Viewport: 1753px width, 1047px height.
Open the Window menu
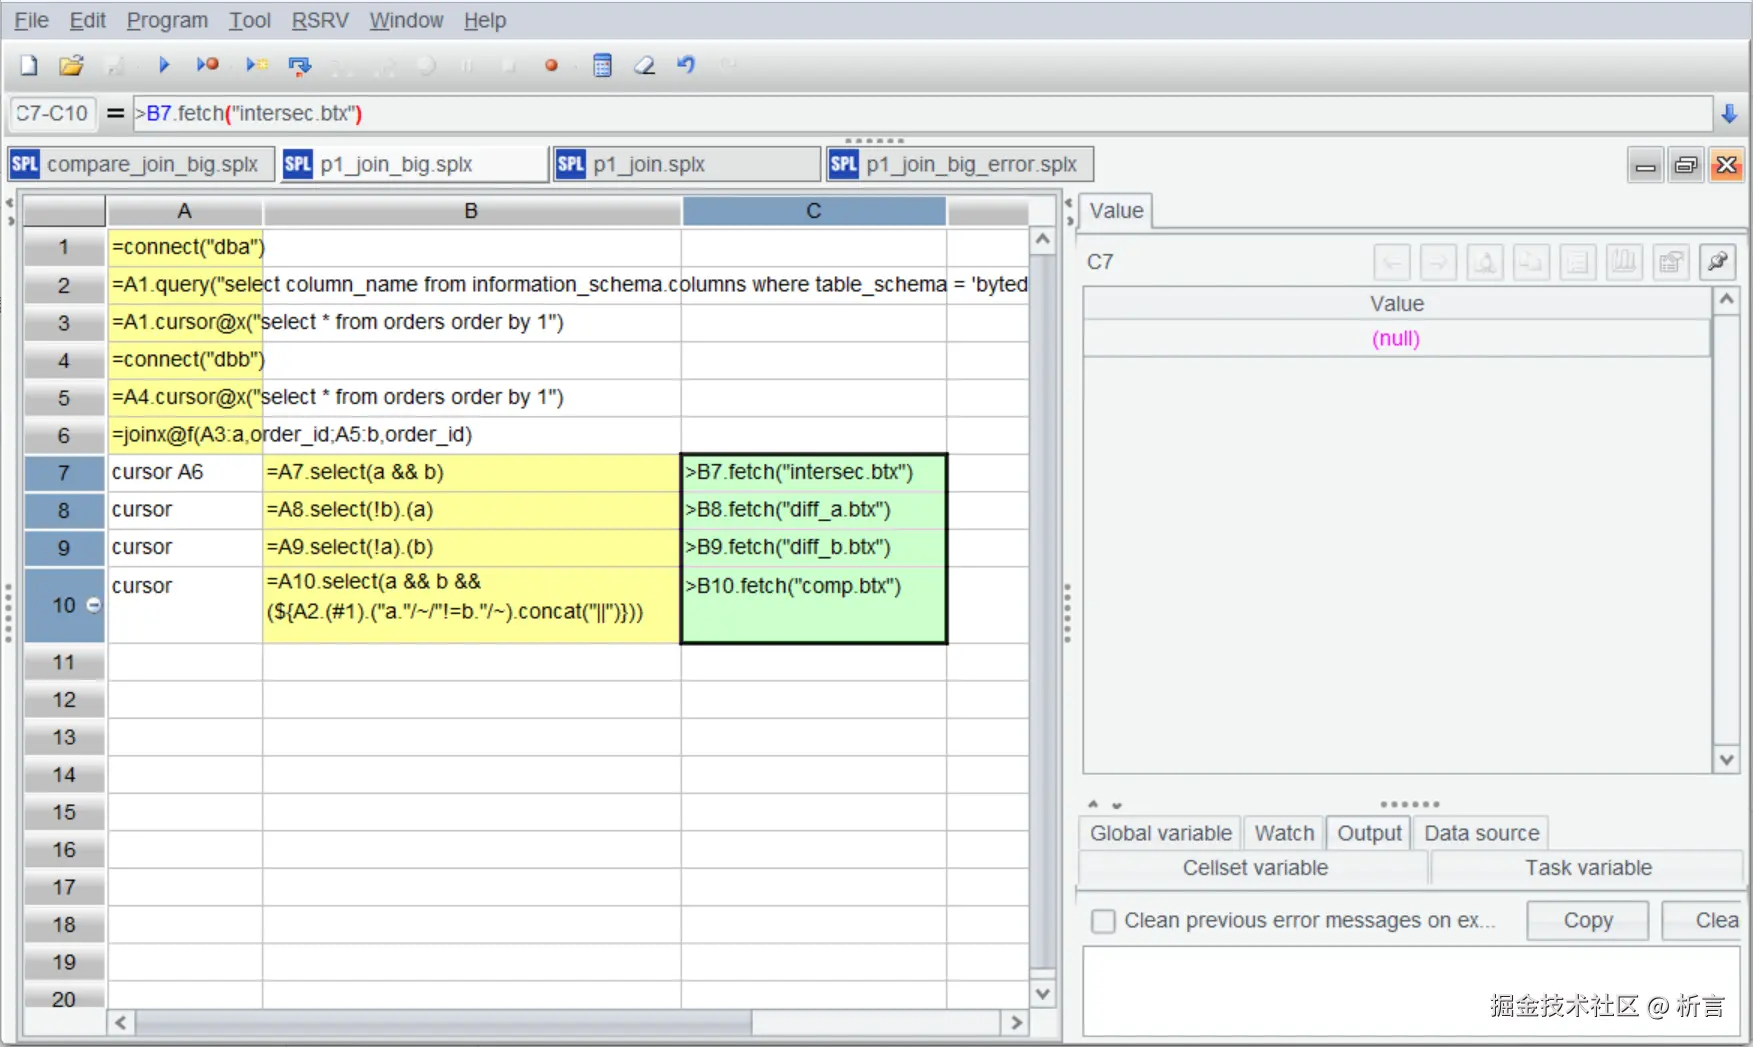coord(406,20)
